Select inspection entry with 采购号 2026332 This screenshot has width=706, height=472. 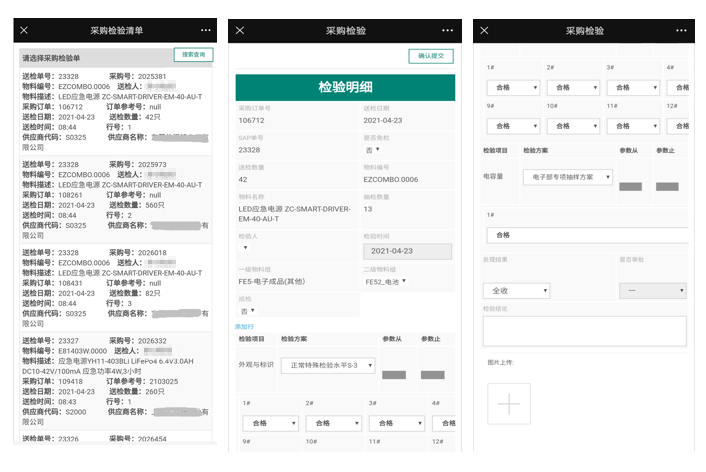(x=116, y=381)
